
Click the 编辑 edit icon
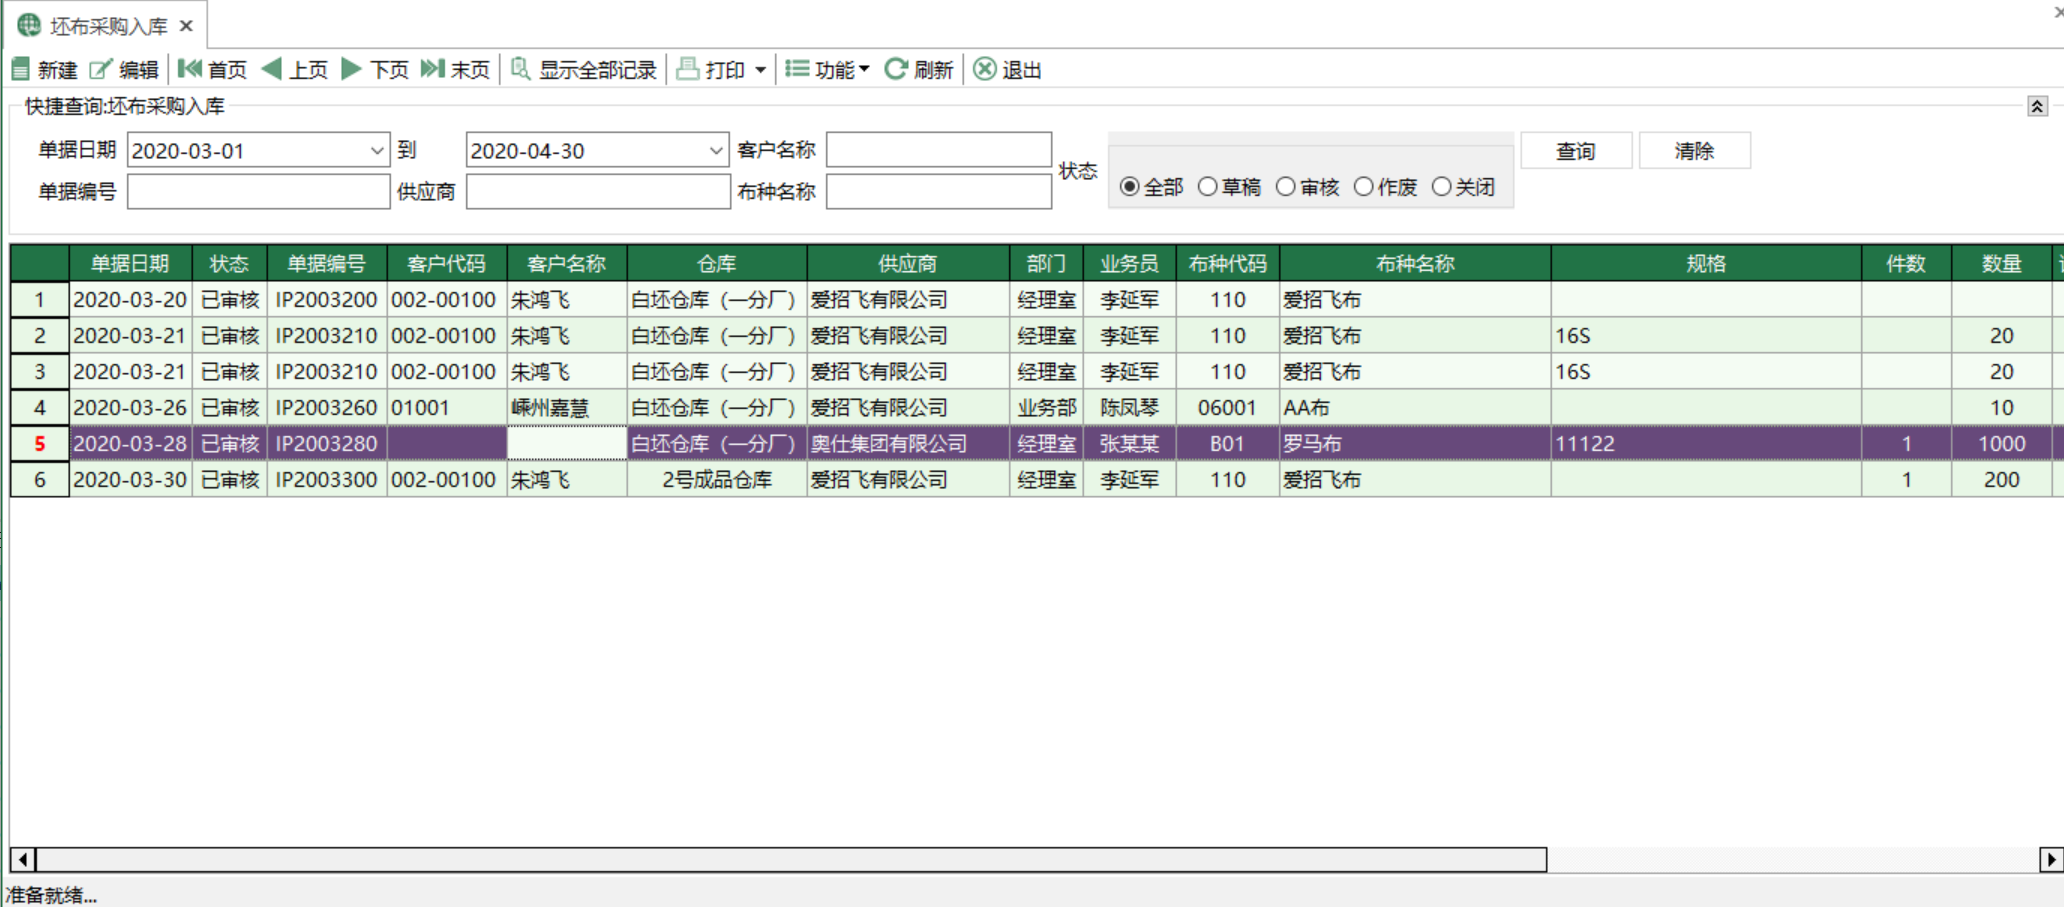pyautogui.click(x=100, y=69)
